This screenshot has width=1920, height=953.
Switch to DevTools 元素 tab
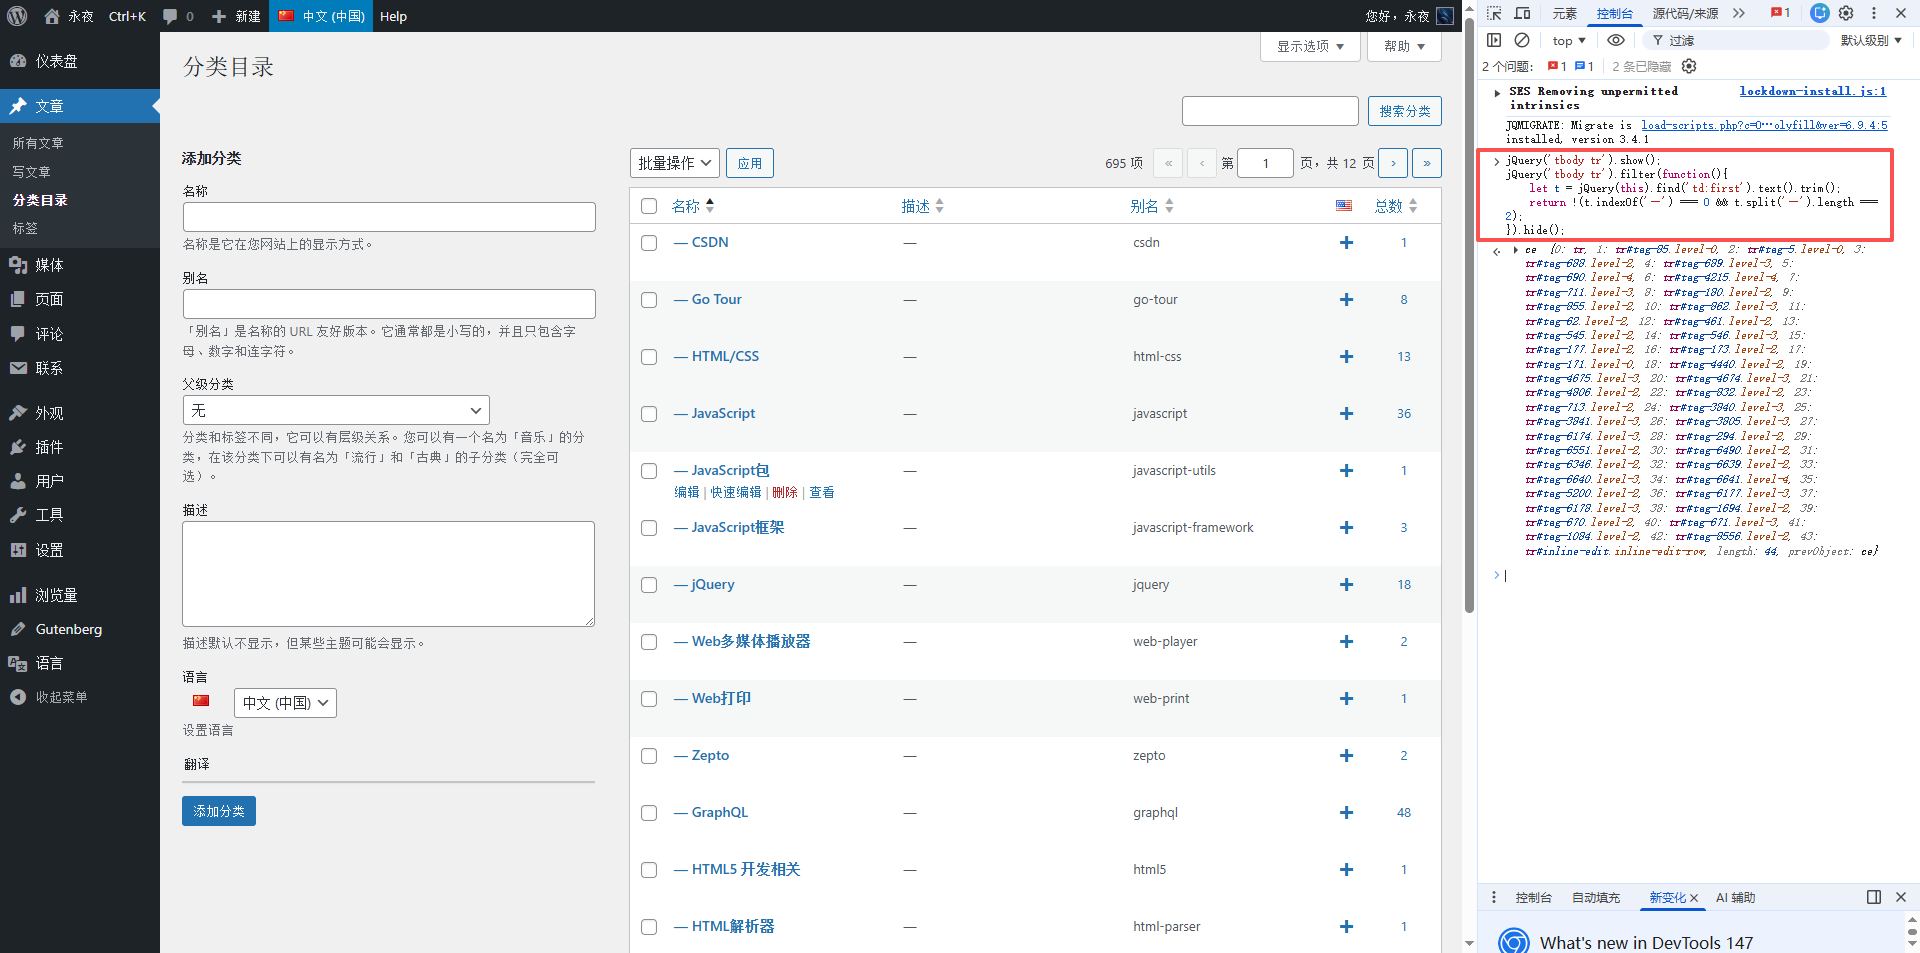[x=1564, y=13]
